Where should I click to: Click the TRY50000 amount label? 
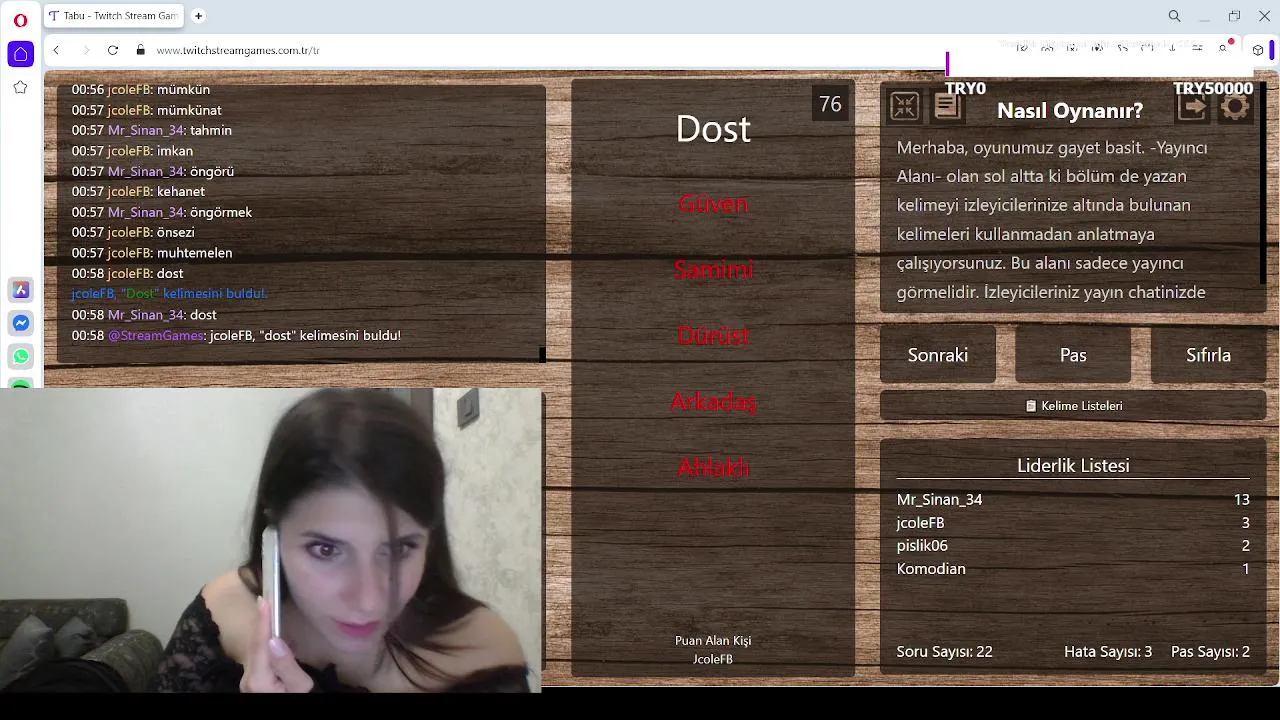[x=1213, y=89]
